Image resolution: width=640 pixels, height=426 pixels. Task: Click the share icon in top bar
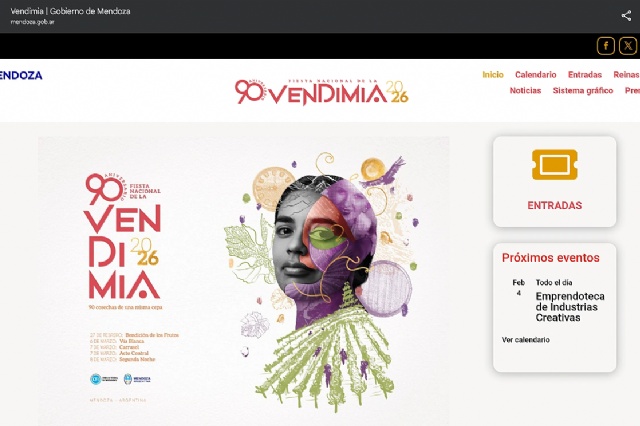click(x=626, y=16)
